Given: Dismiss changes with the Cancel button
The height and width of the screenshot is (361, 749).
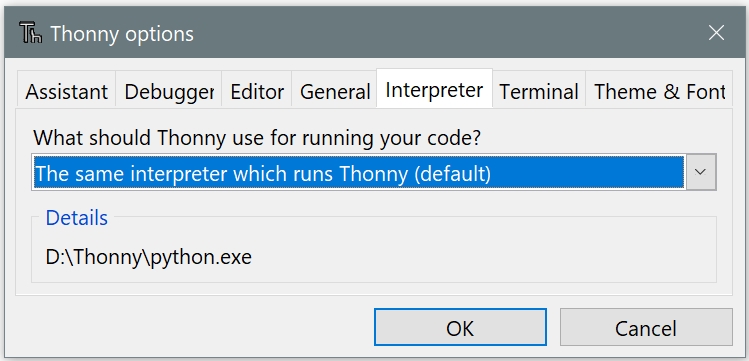Looking at the screenshot, I should click(x=646, y=328).
